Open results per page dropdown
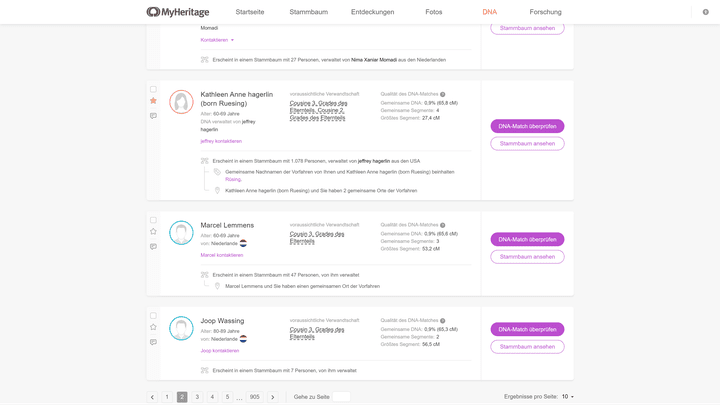This screenshot has width=720, height=405. tap(568, 397)
